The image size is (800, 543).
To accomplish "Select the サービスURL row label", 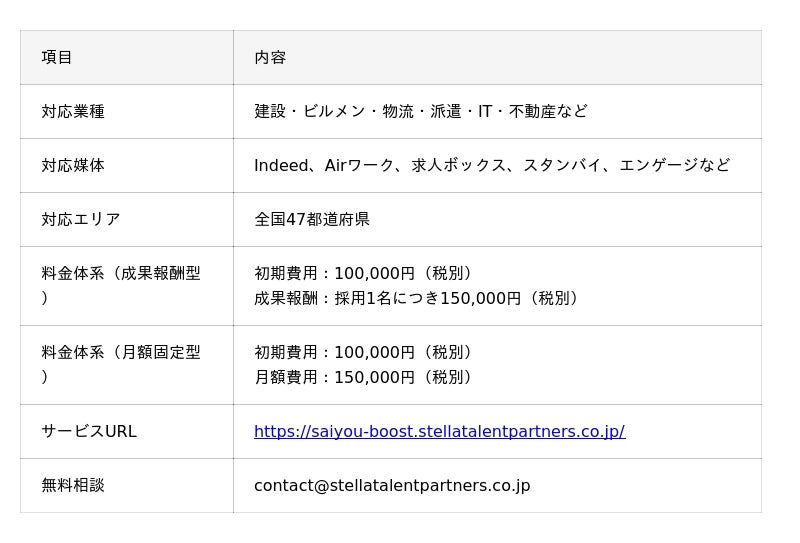I will pyautogui.click(x=89, y=432).
